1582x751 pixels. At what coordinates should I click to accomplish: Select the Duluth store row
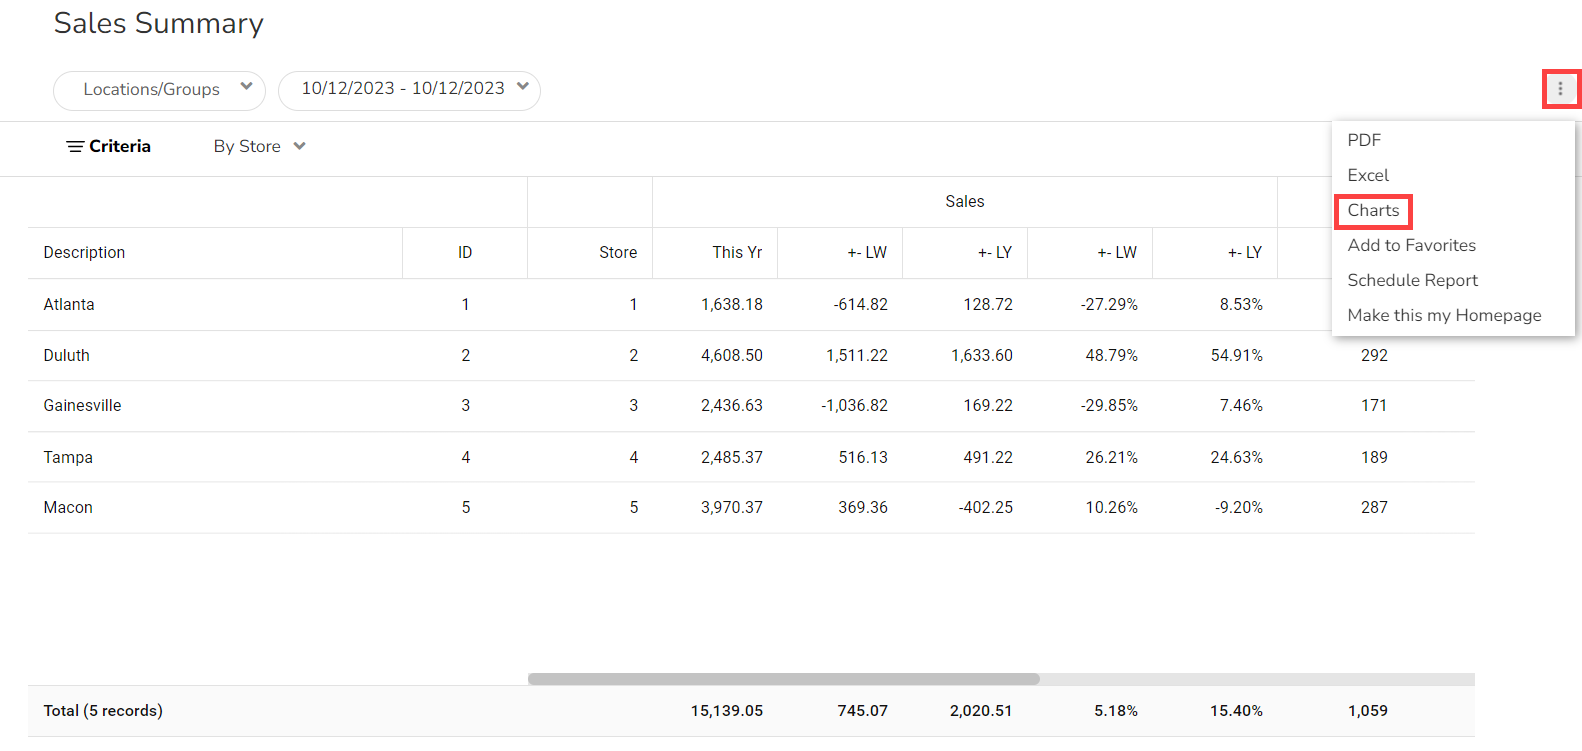tap(67, 356)
